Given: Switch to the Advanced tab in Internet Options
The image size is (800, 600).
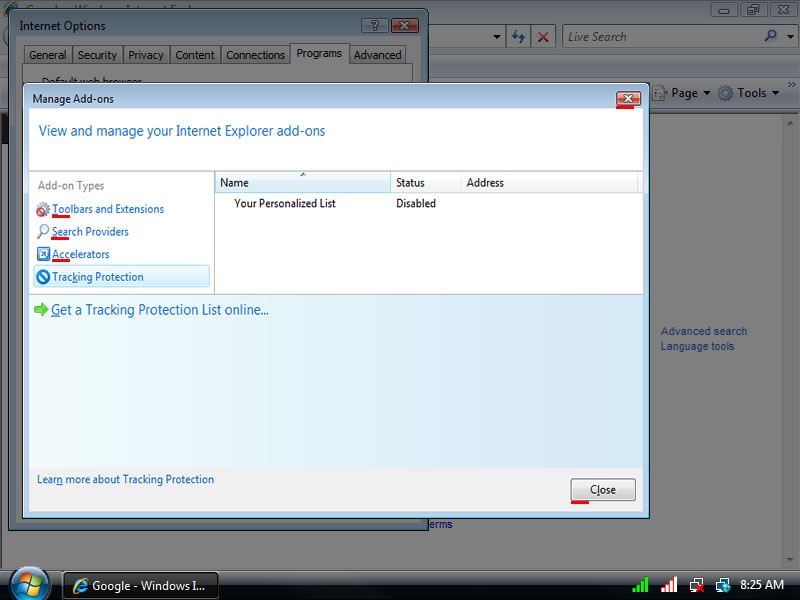Looking at the screenshot, I should pyautogui.click(x=377, y=55).
